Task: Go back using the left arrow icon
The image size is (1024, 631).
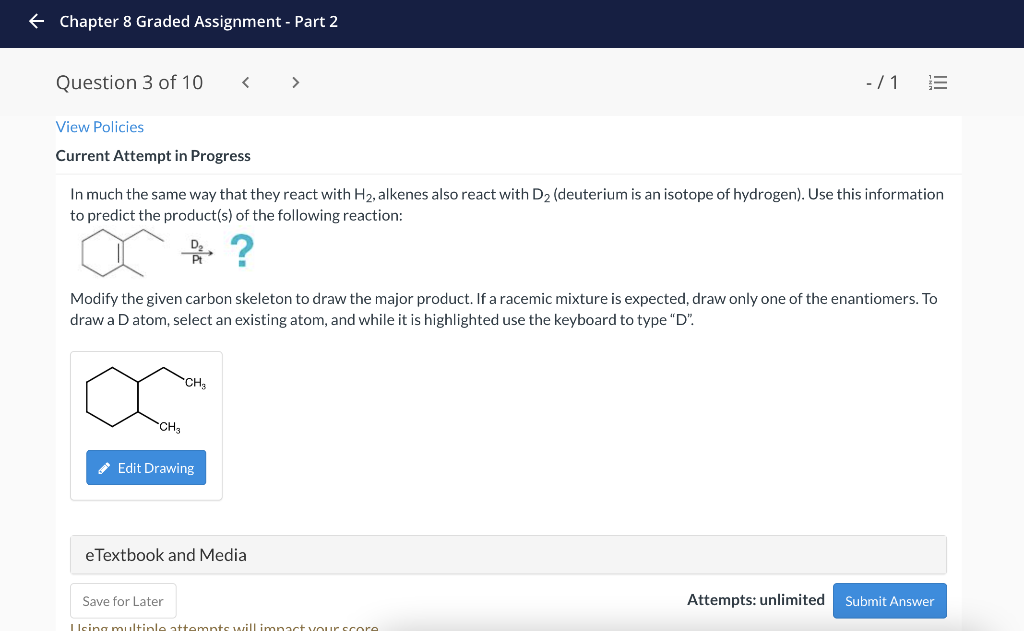Action: (37, 22)
